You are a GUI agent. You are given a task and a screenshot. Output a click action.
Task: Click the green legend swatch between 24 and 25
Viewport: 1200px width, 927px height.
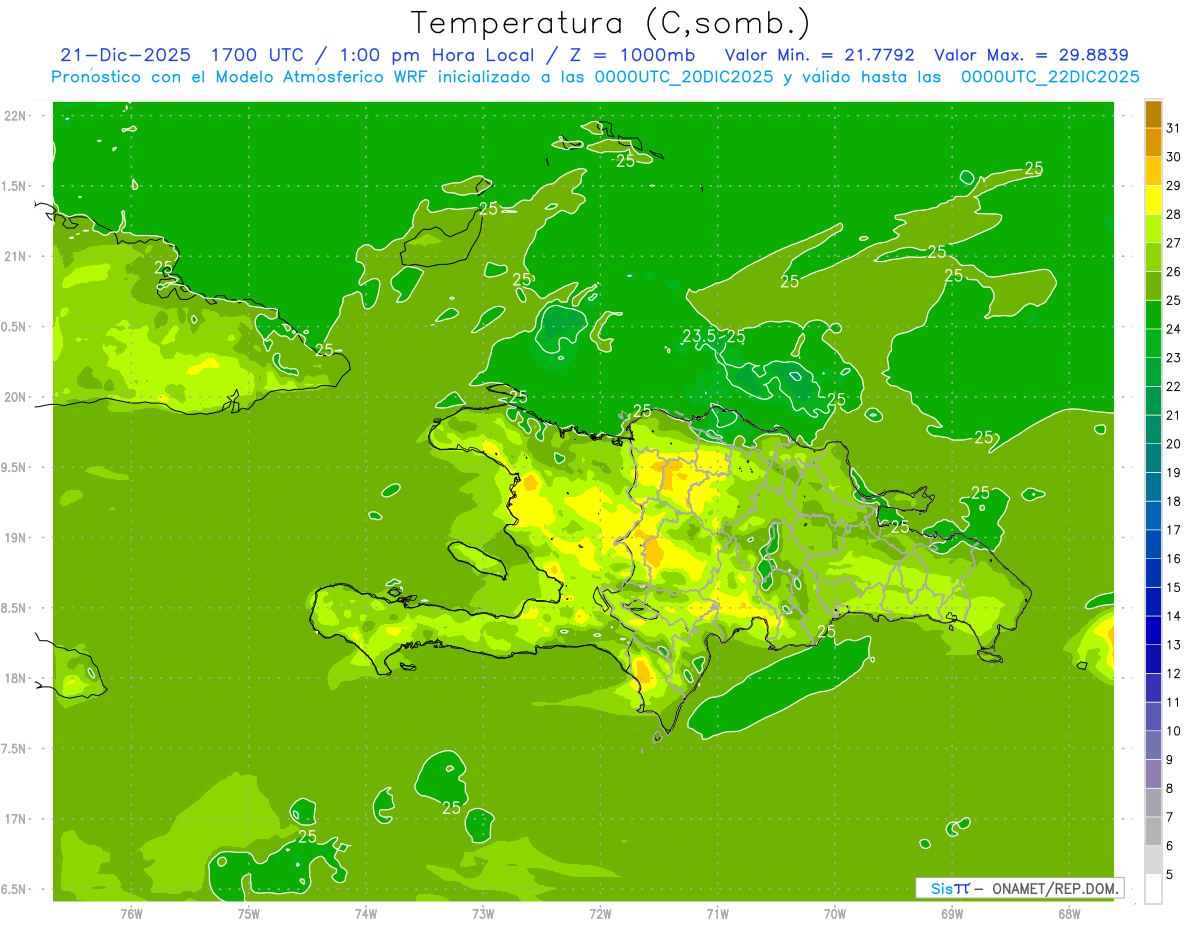(1153, 315)
